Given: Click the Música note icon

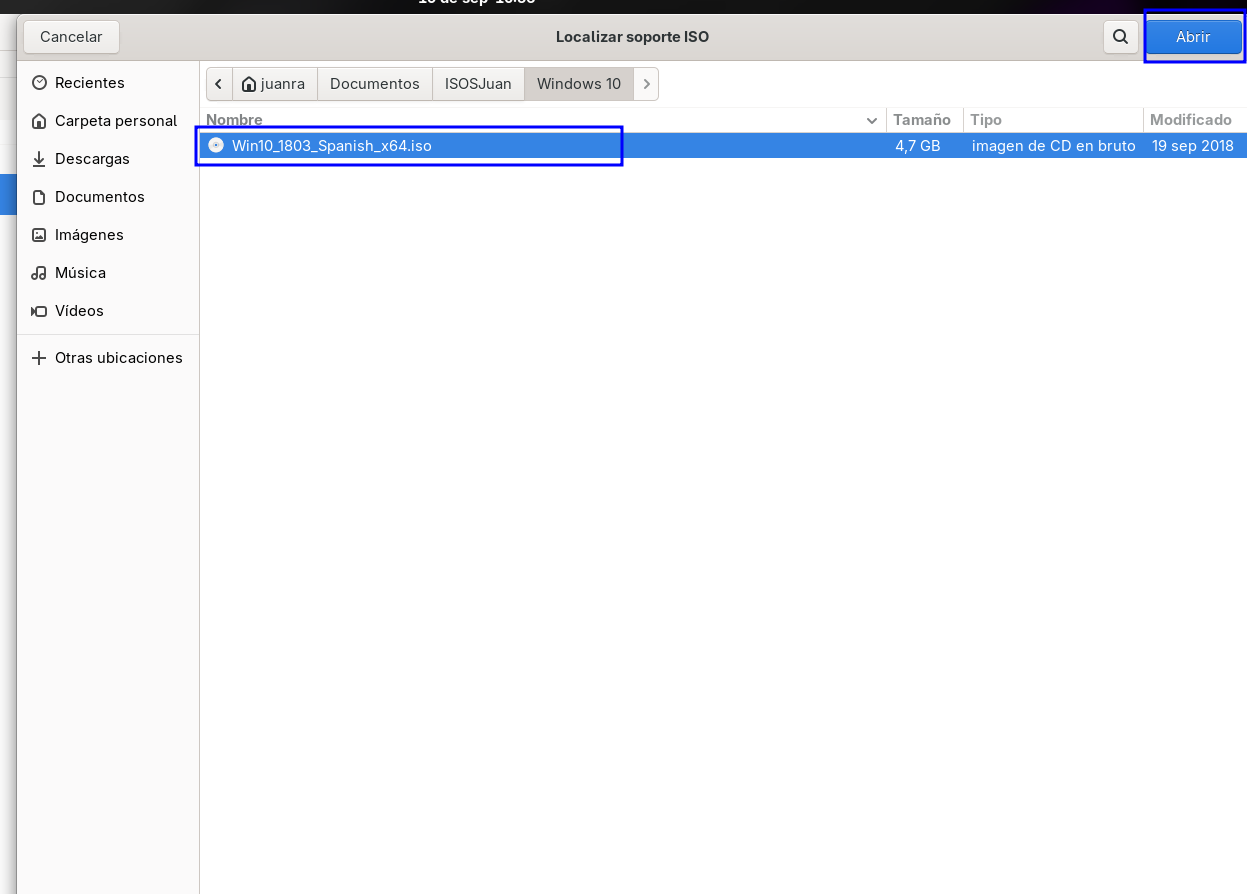Looking at the screenshot, I should point(39,273).
